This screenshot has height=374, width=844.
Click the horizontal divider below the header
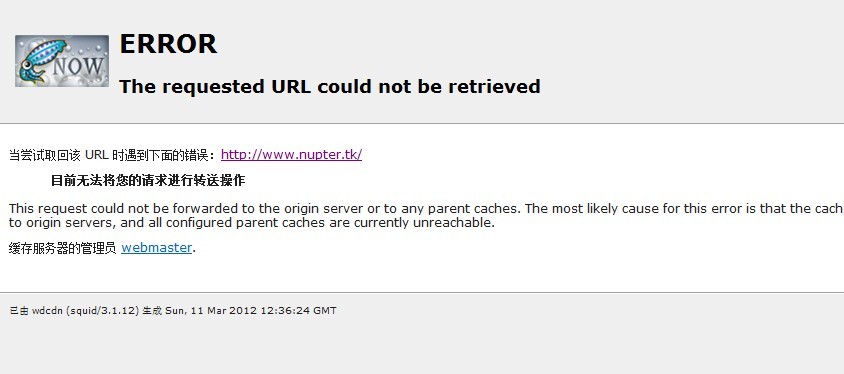click(422, 124)
